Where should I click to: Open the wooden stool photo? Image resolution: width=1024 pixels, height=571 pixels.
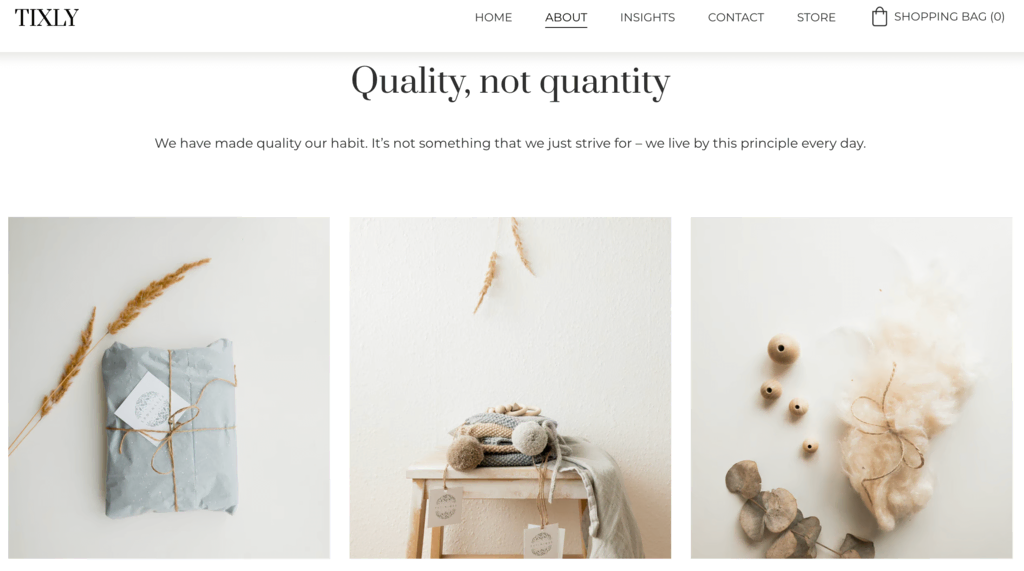[x=510, y=387]
